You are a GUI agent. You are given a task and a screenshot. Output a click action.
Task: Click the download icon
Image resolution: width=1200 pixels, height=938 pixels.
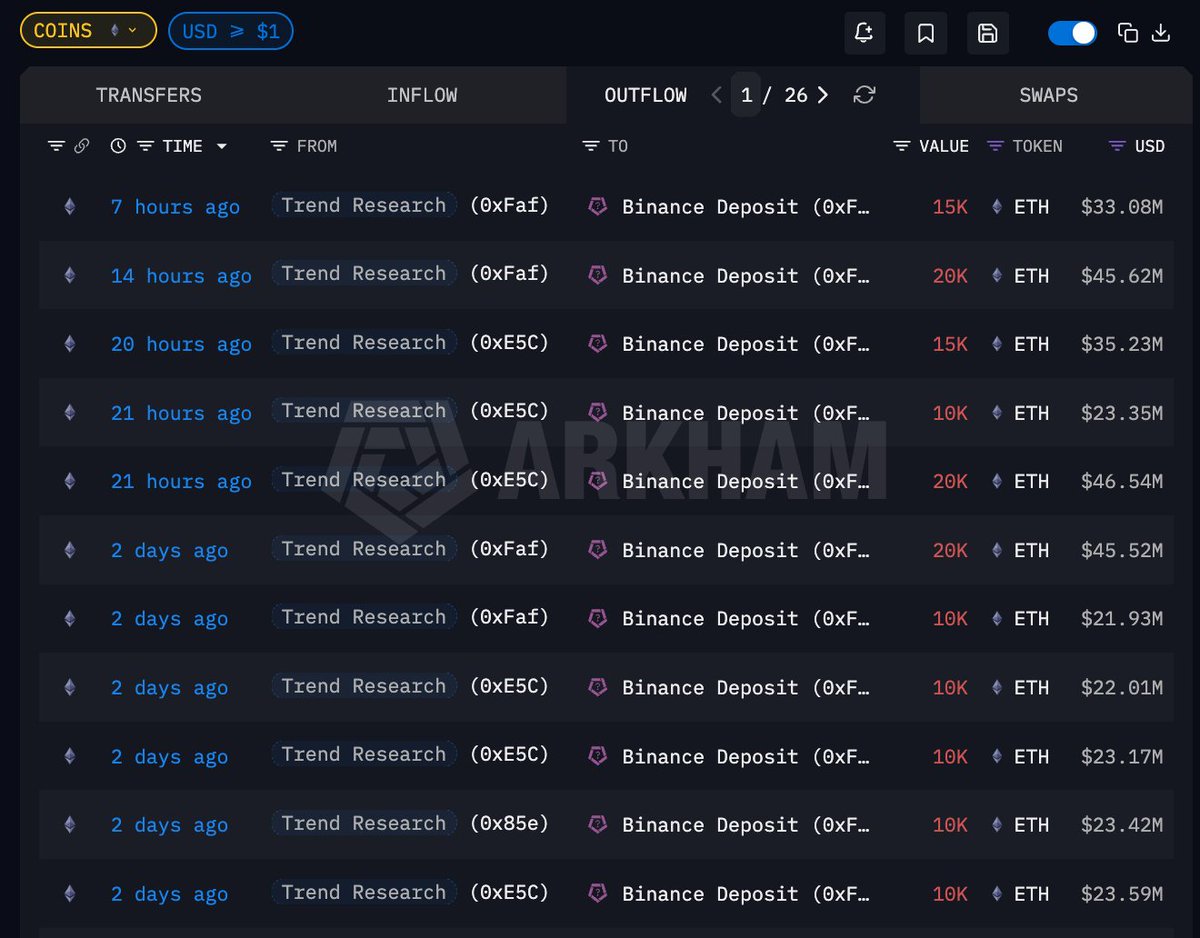(1161, 33)
